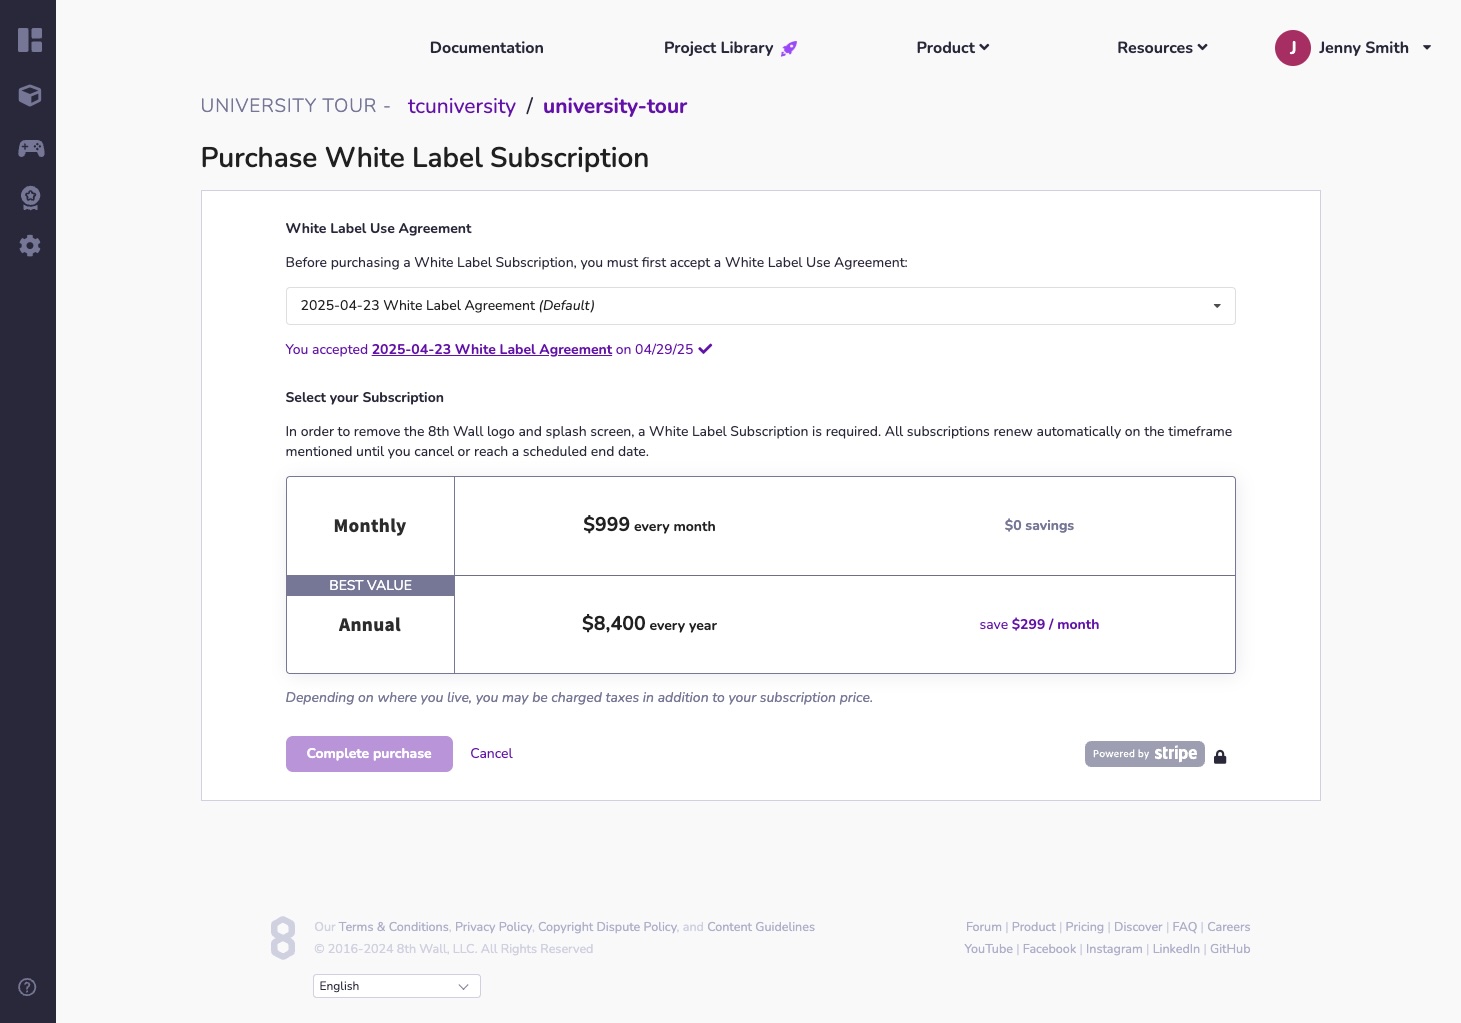Click the help question mark icon

pos(28,987)
